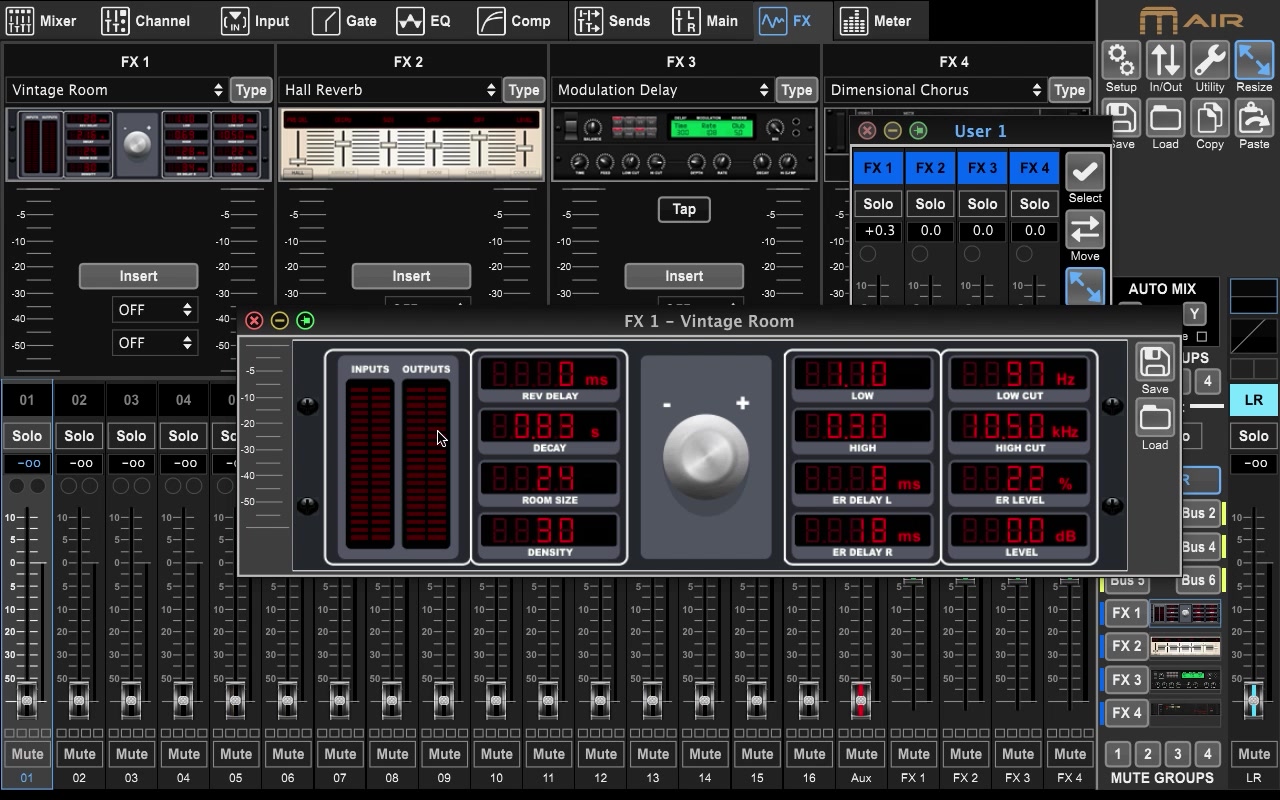Open the Utility wrench icon
The width and height of the screenshot is (1280, 800).
click(1209, 61)
